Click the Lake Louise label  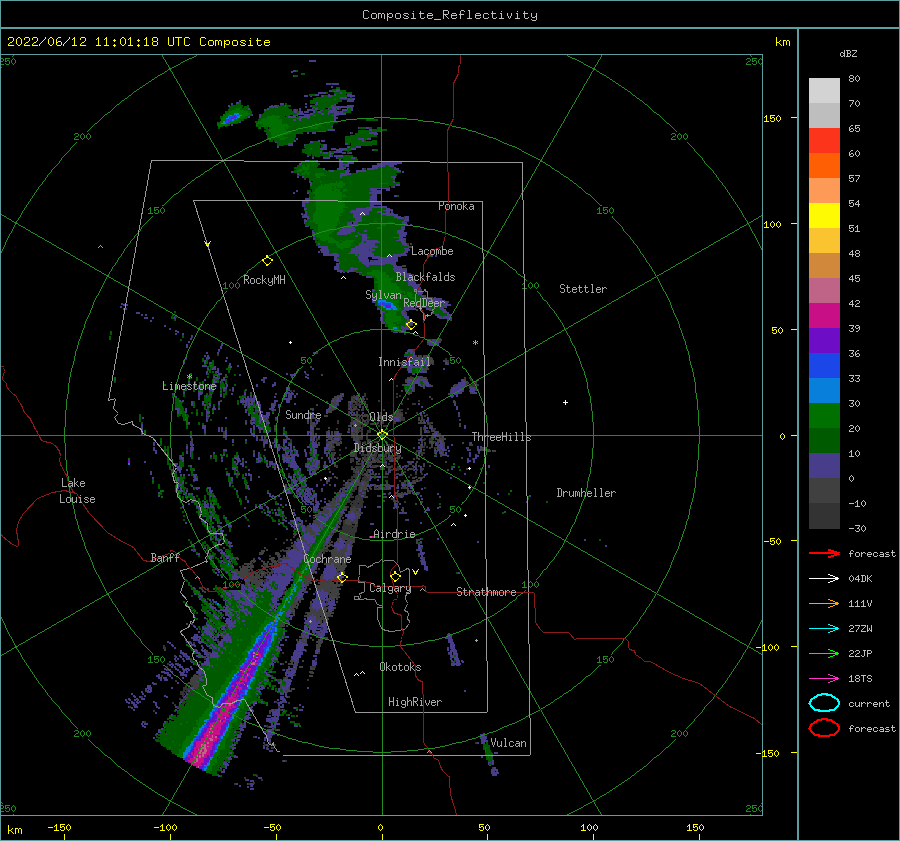click(x=77, y=491)
